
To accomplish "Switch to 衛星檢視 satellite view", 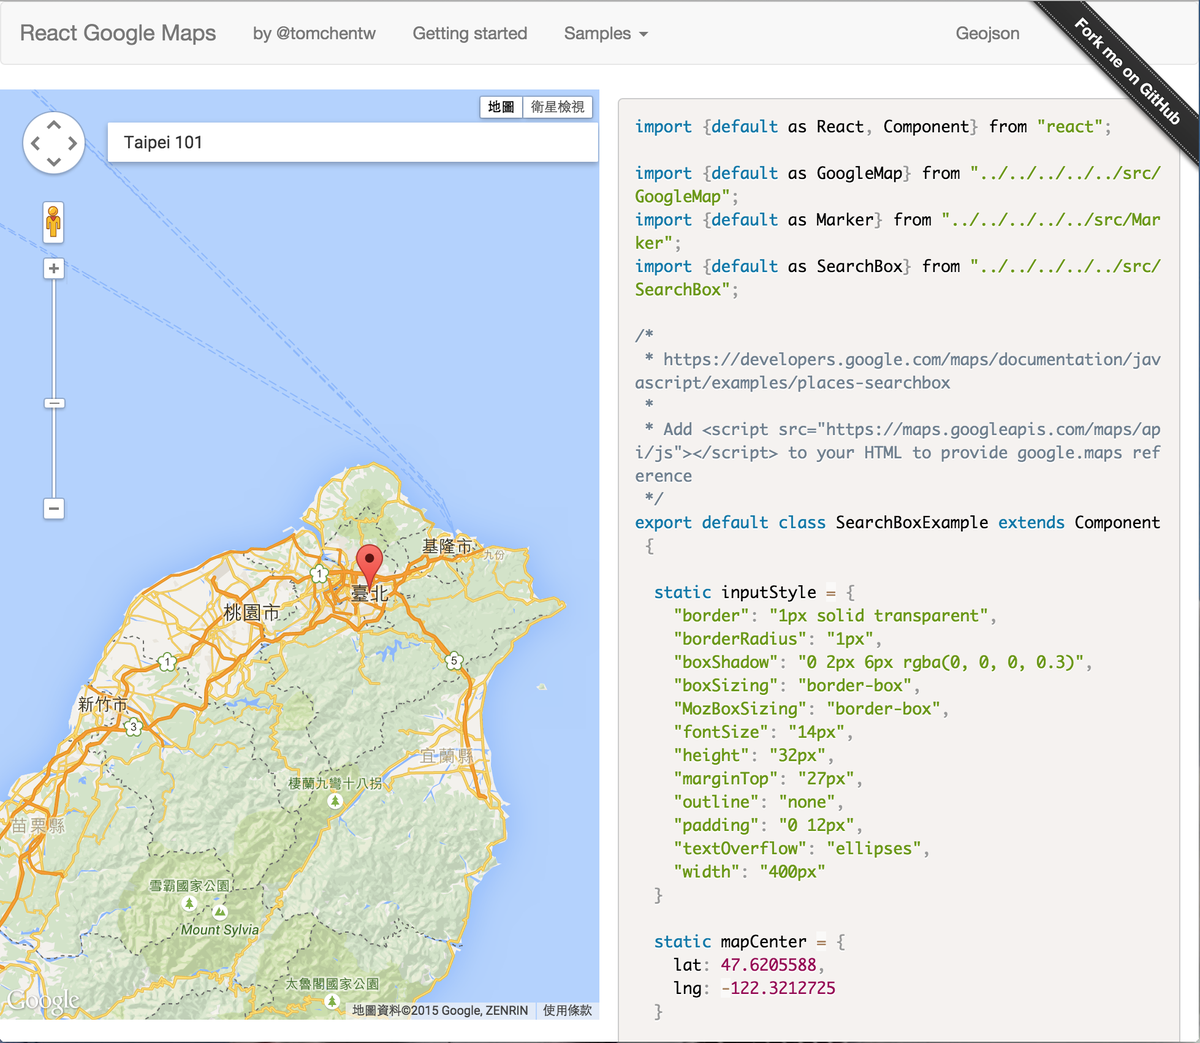I will coord(557,107).
